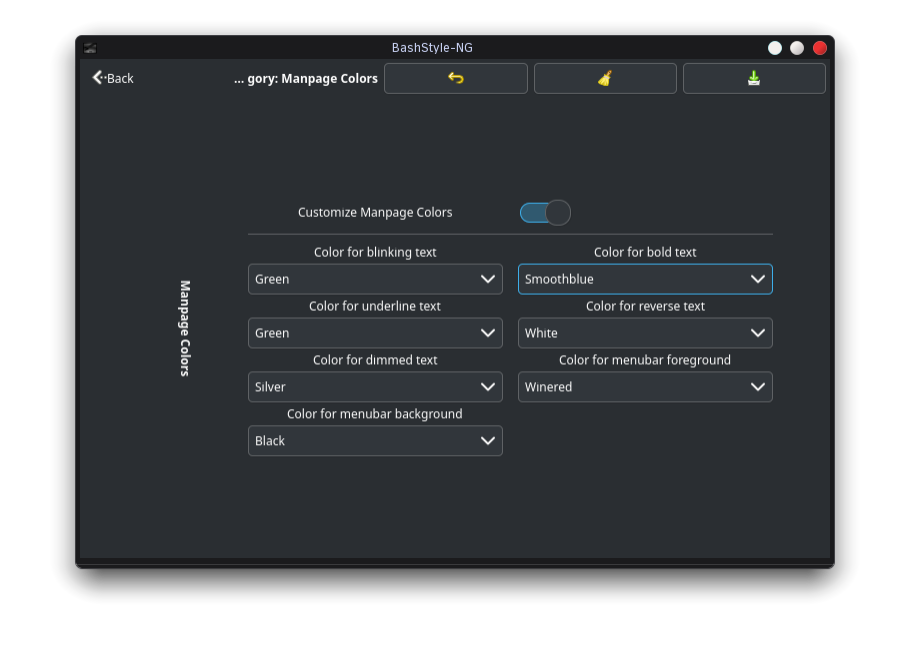The width and height of the screenshot is (910, 655).
Task: Click the BashStyle-NG window title
Action: (x=432, y=48)
